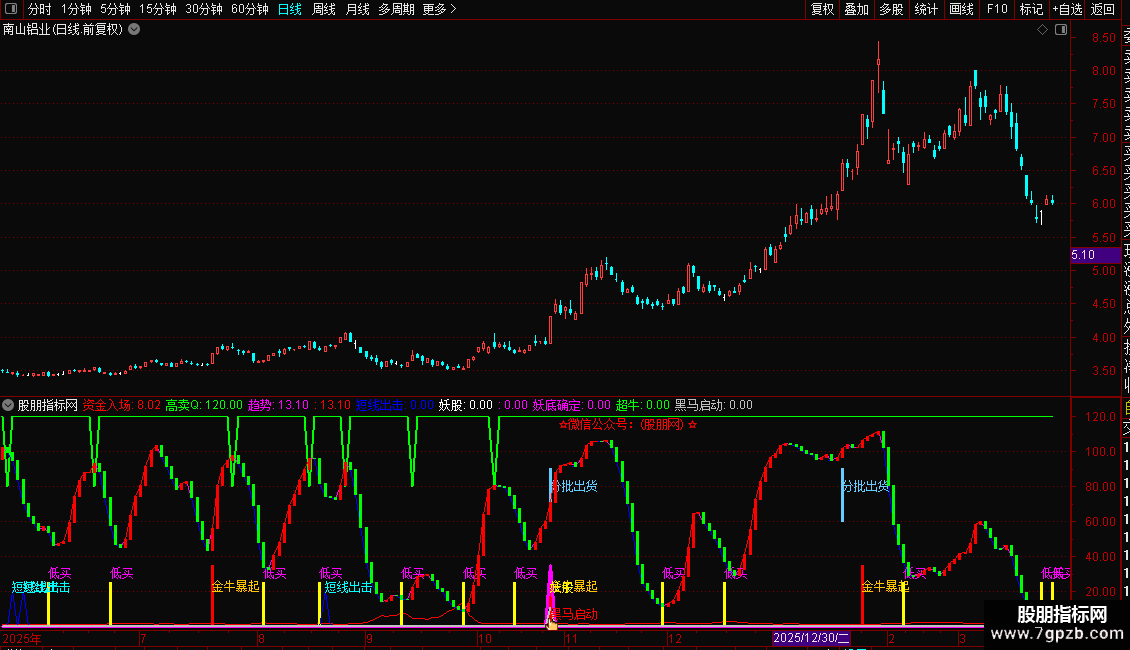Click the 南山铝业(日线.前复权) chart title

tap(63, 30)
